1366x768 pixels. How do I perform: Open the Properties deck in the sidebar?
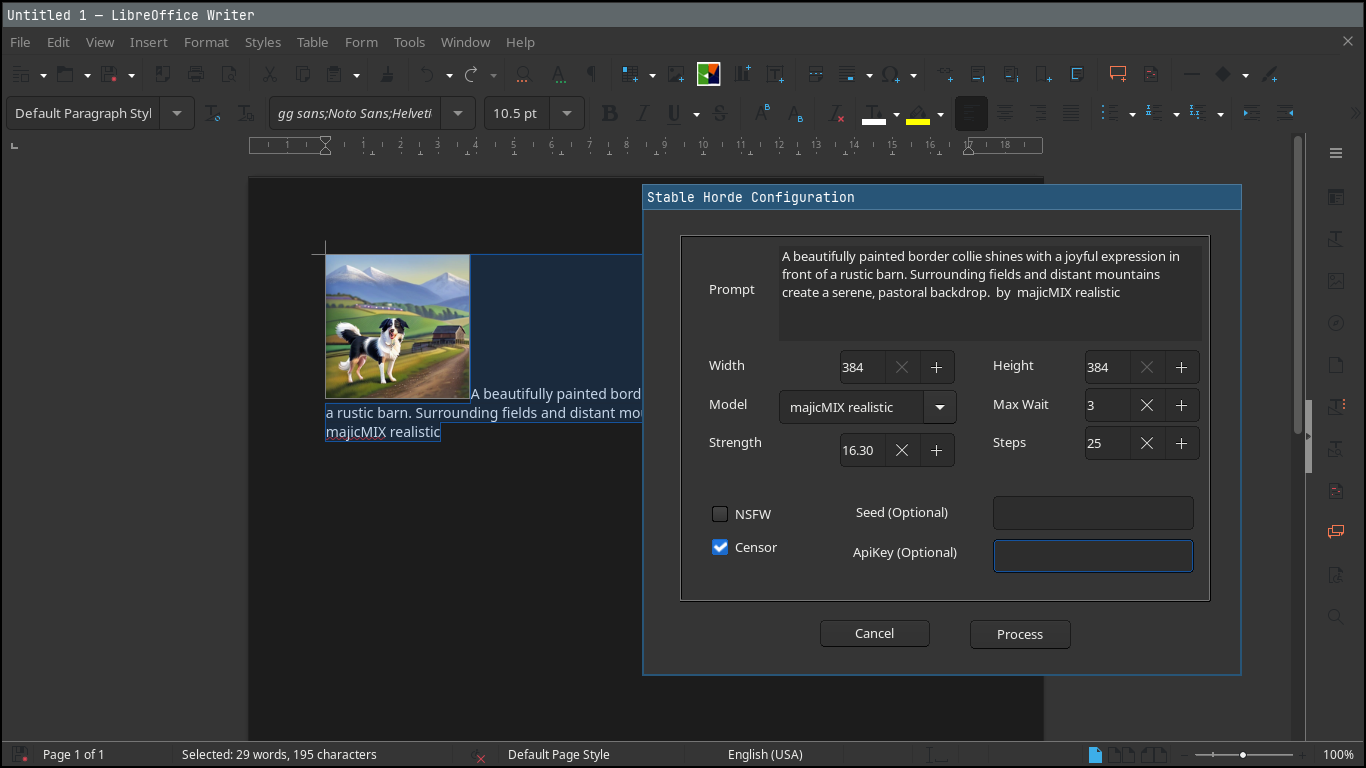[x=1336, y=197]
